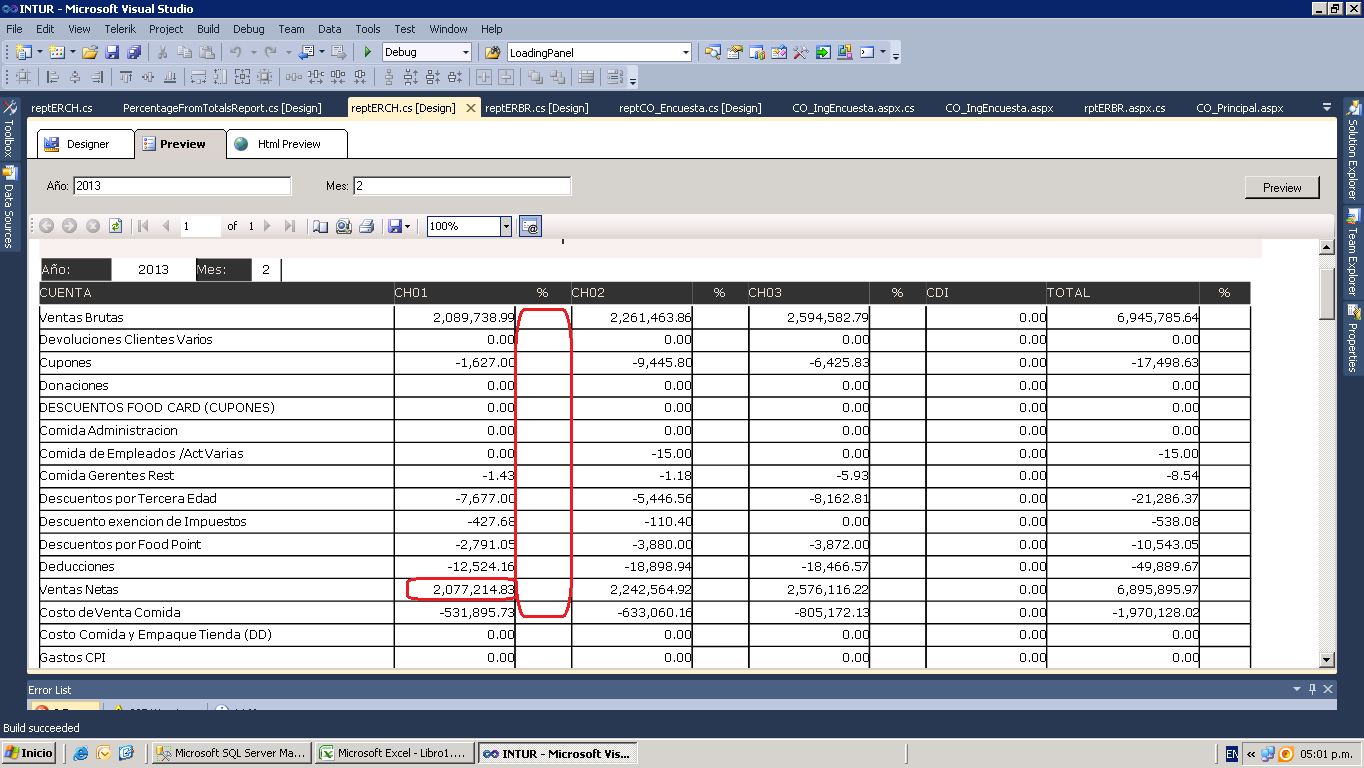Open the Debug menu
This screenshot has height=768, width=1364.
coord(249,29)
